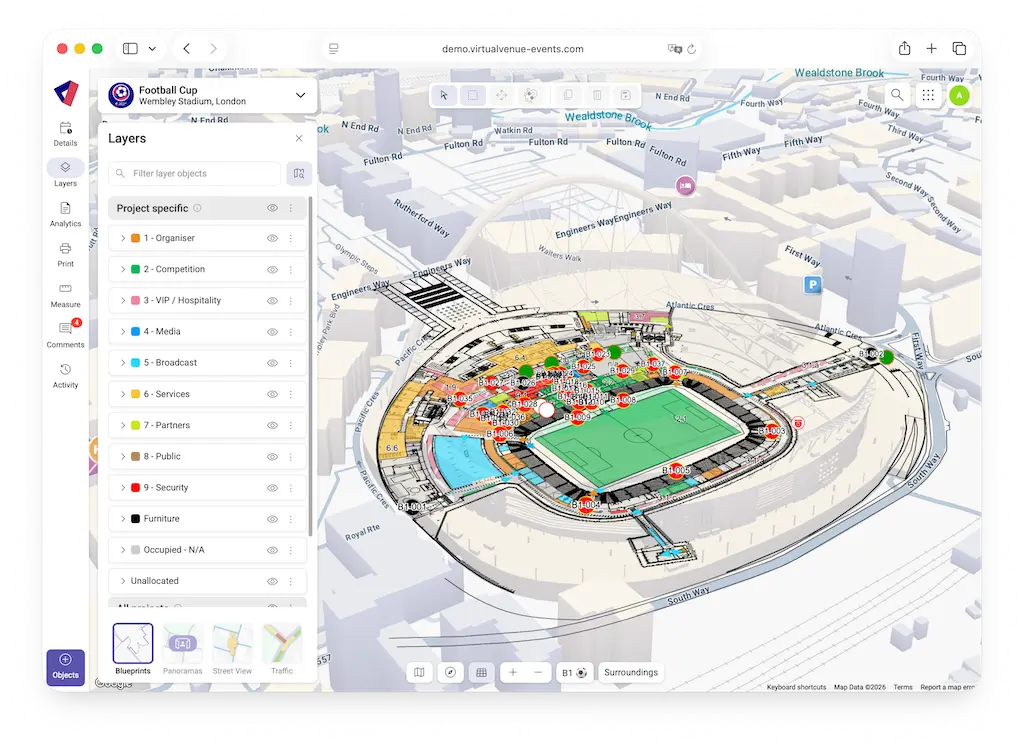1024x748 pixels.
Task: Click the map search magnifier icon
Action: (897, 95)
